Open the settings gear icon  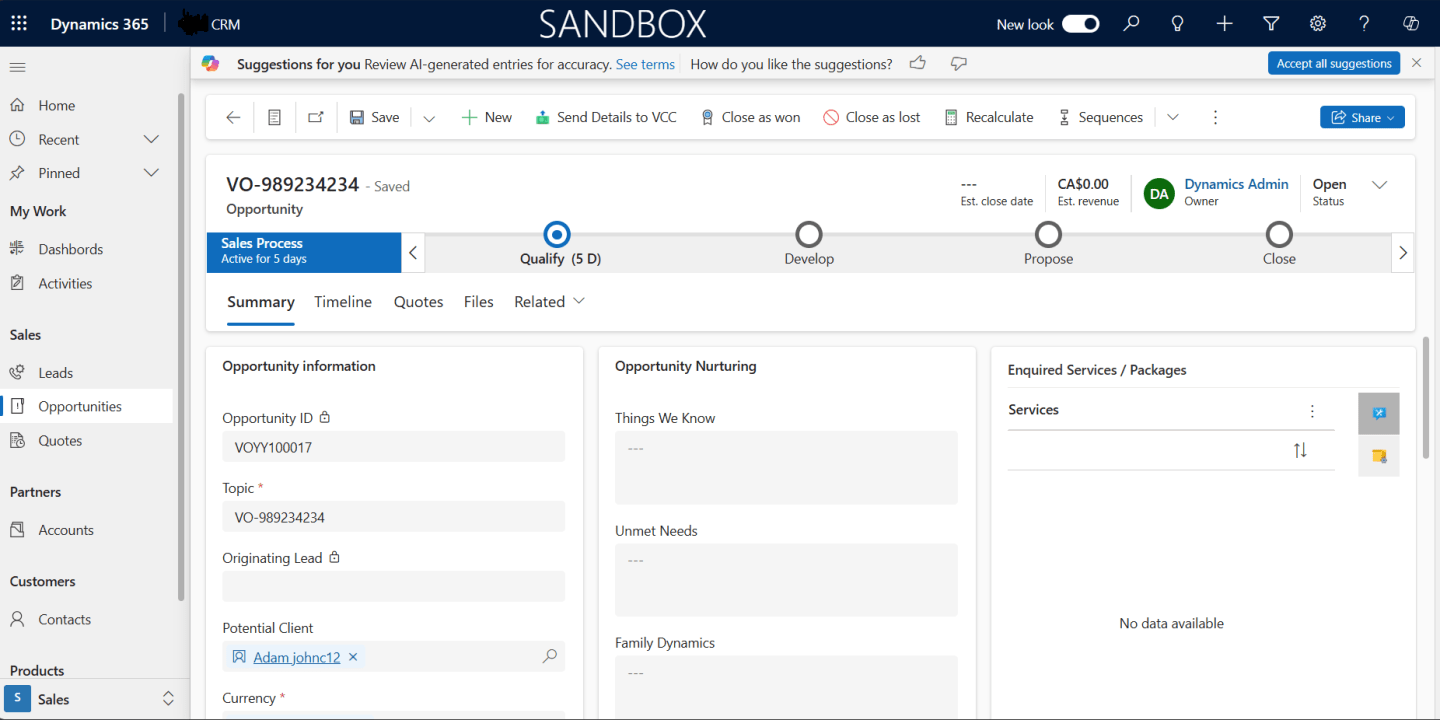[1318, 24]
